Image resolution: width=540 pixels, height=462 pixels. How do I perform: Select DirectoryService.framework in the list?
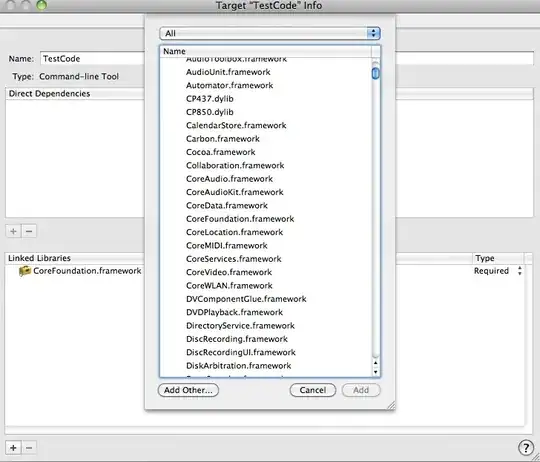240,326
